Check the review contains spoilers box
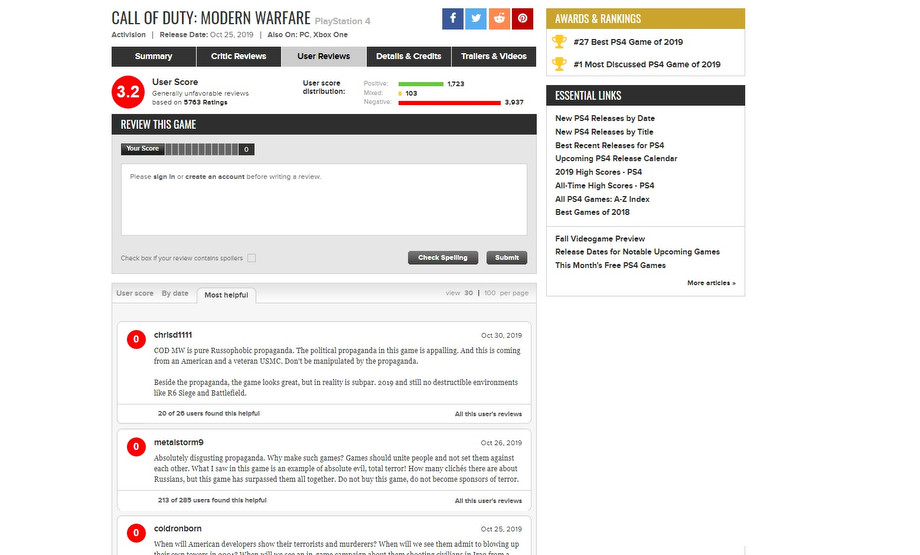 [252, 258]
